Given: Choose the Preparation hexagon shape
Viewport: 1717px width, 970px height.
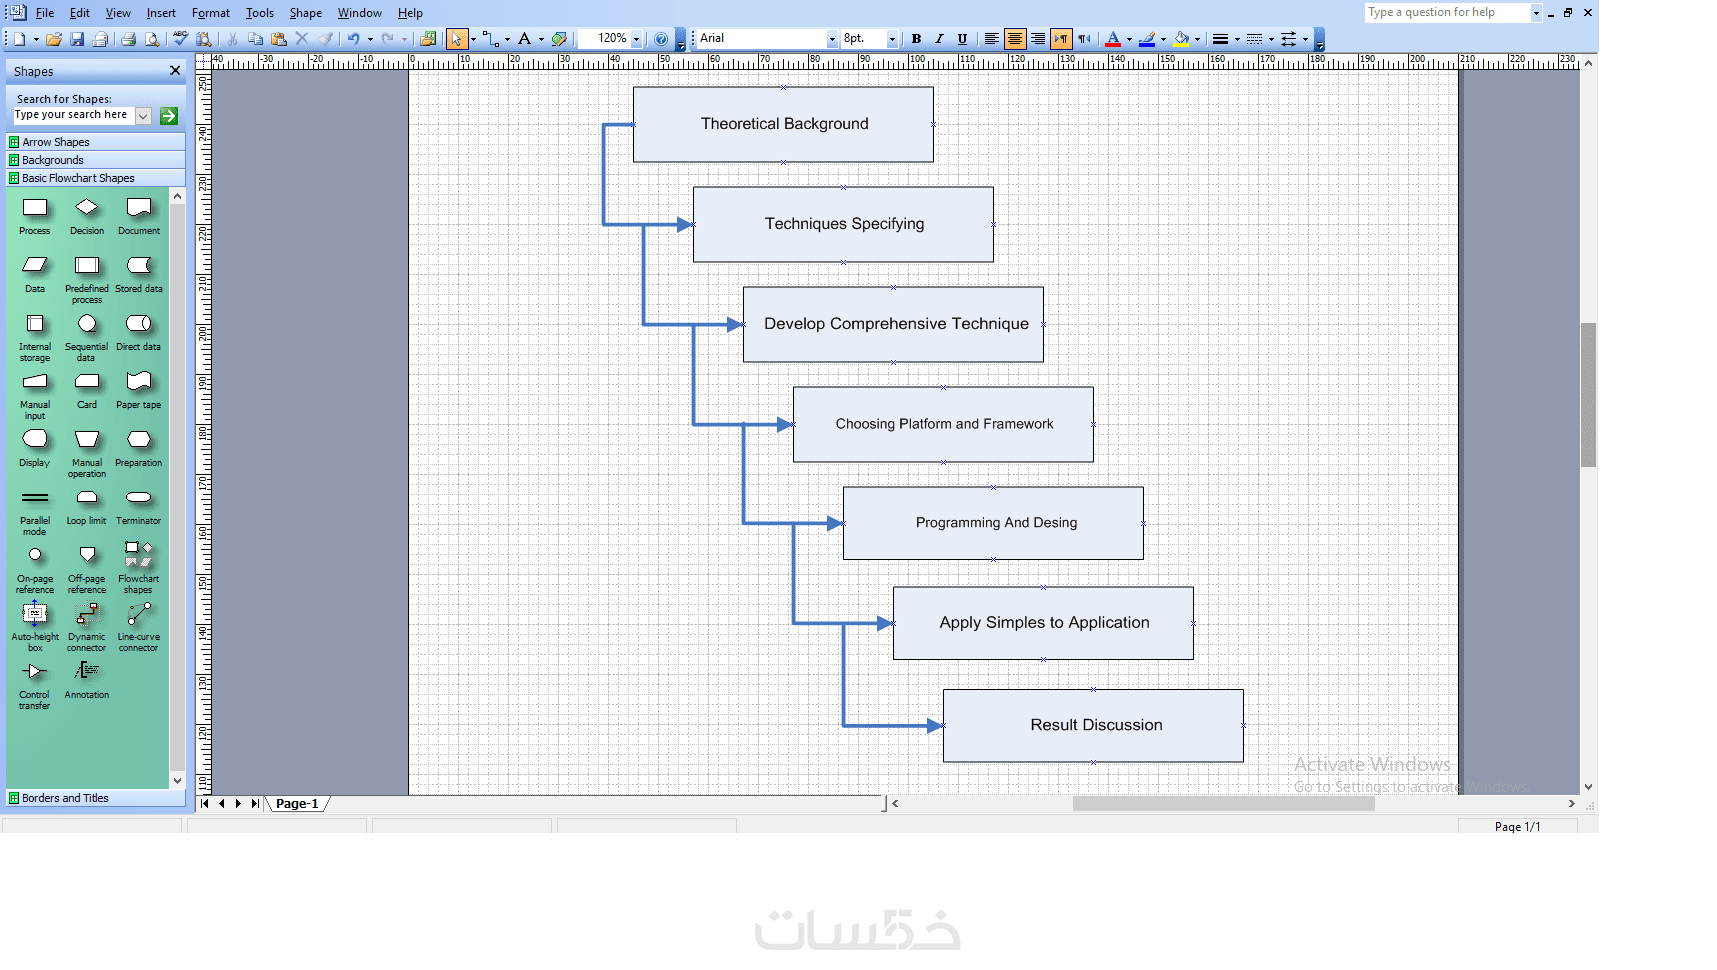Looking at the screenshot, I should (139, 440).
